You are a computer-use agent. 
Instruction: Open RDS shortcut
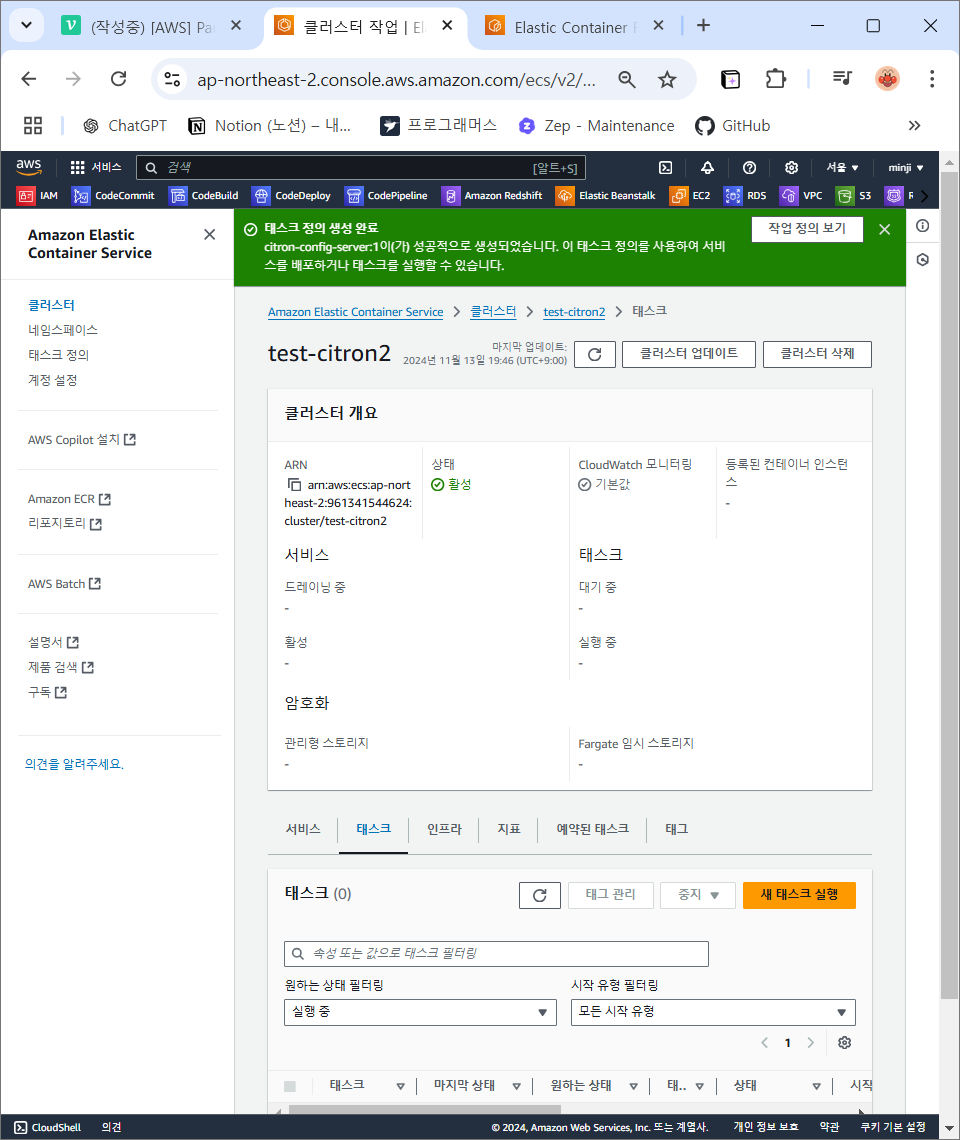tap(745, 196)
